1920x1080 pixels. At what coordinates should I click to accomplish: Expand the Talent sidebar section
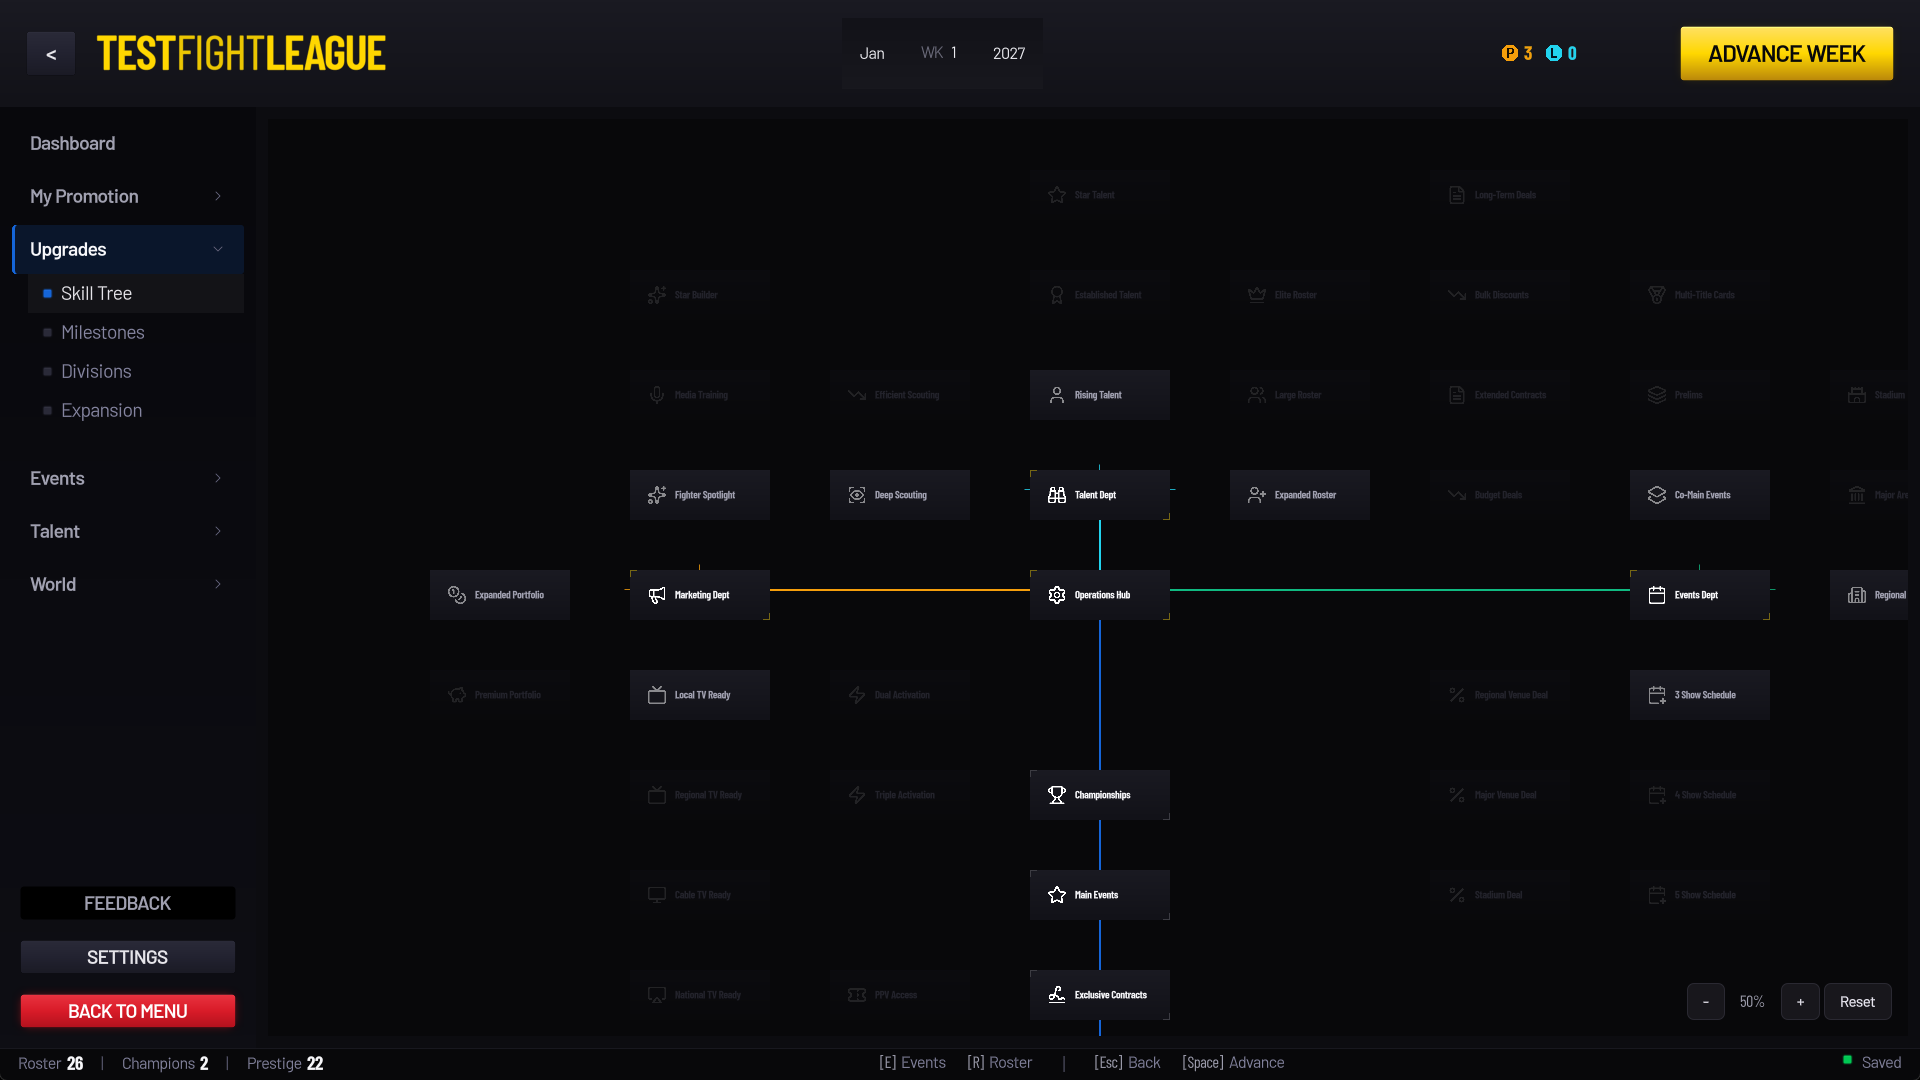(127, 531)
